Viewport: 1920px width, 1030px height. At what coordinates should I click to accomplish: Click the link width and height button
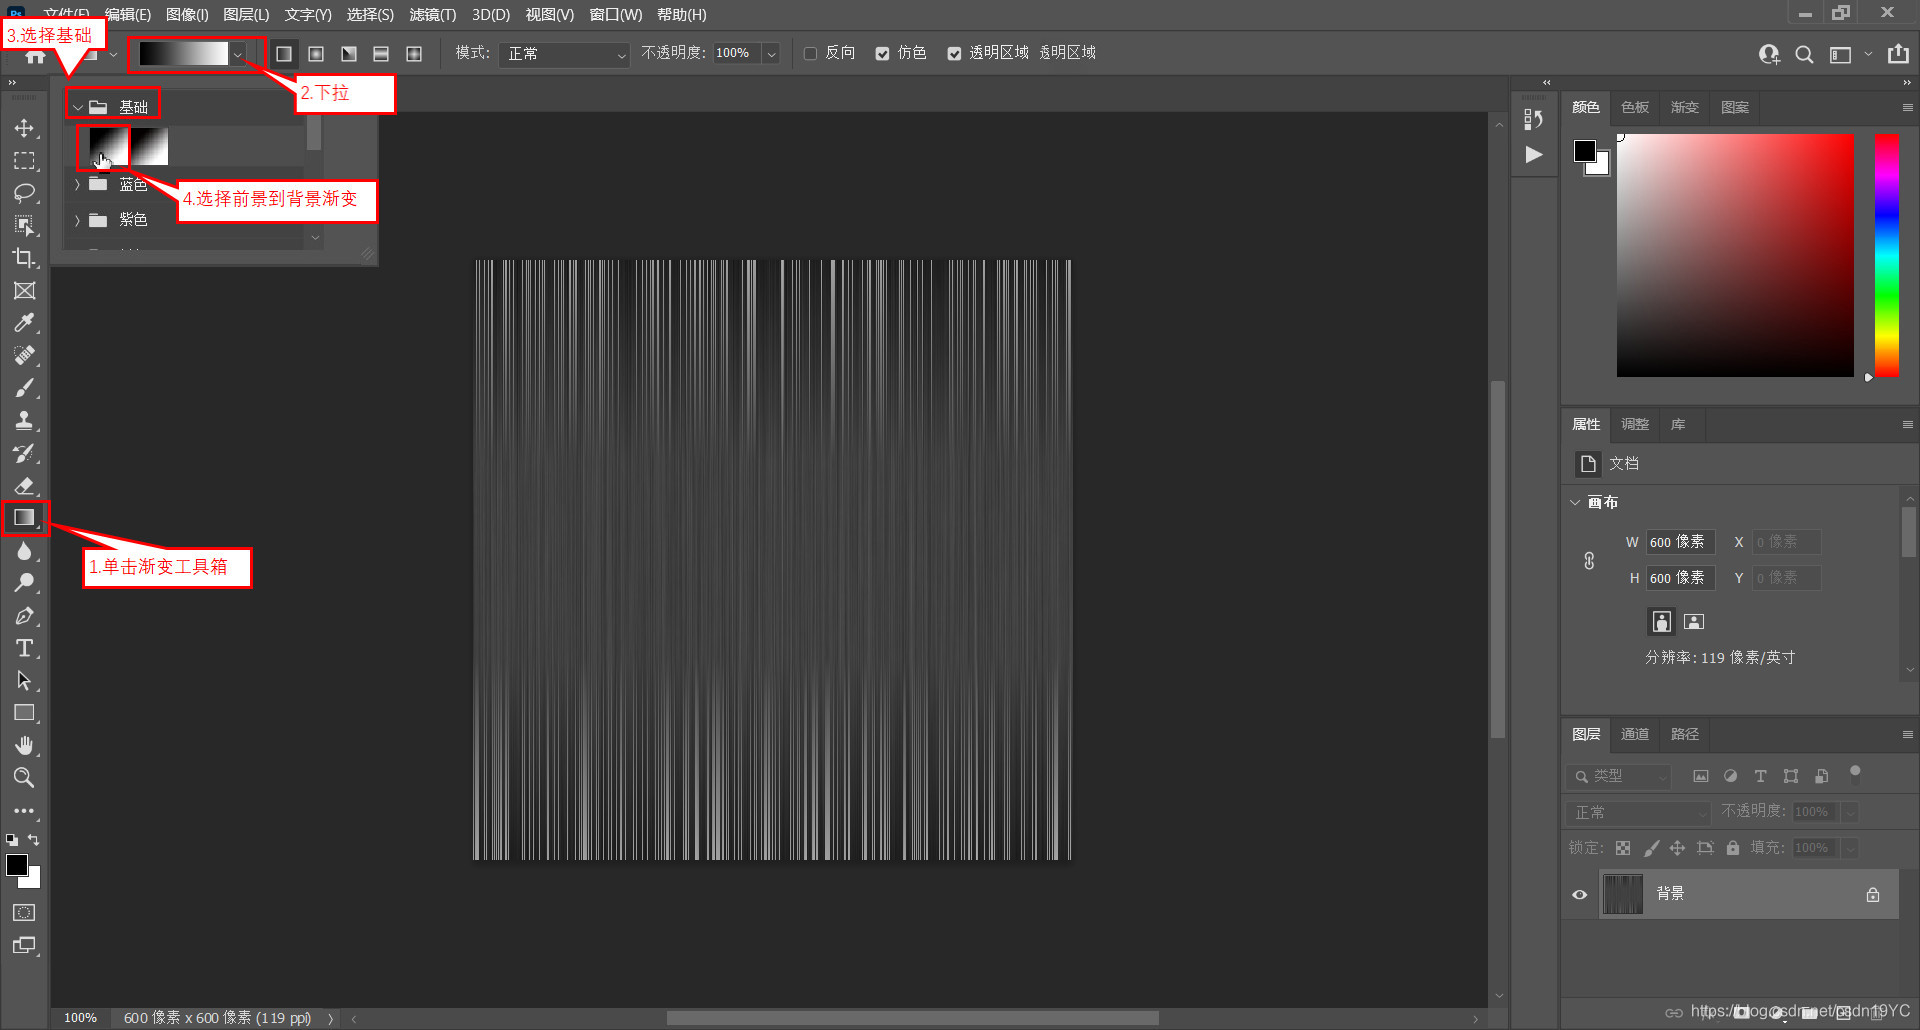[1589, 560]
